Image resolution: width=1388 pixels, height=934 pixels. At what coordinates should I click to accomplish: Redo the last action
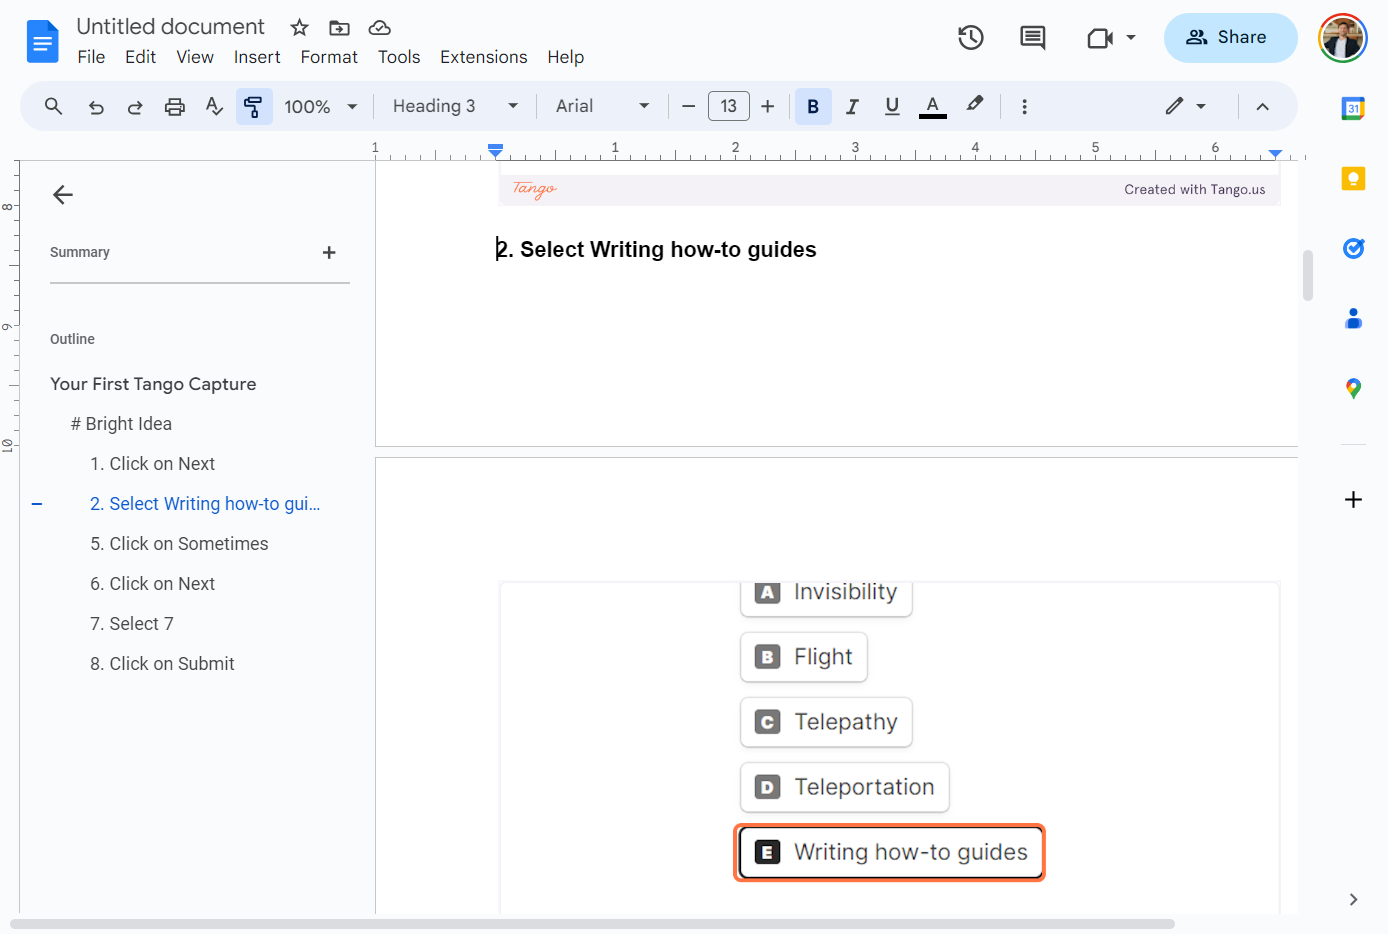(x=135, y=107)
